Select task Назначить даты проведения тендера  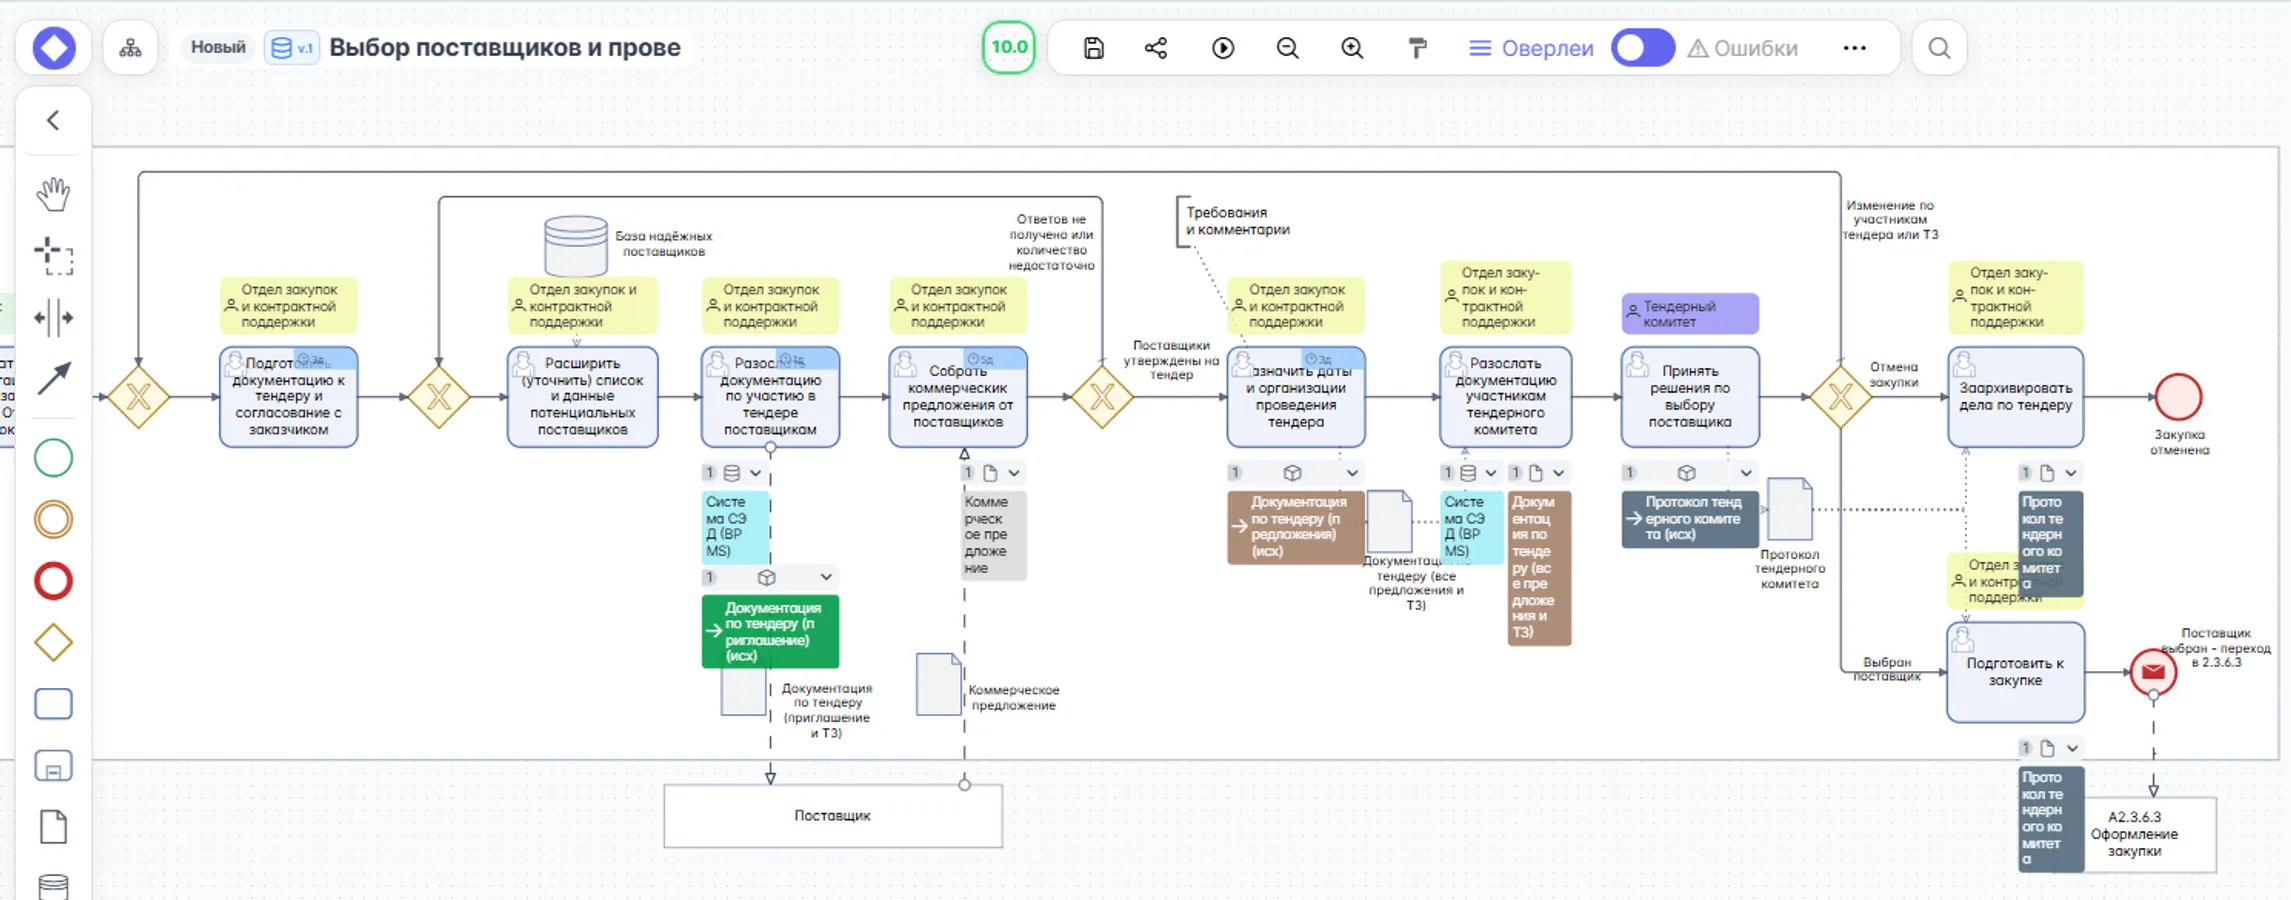click(x=1296, y=397)
